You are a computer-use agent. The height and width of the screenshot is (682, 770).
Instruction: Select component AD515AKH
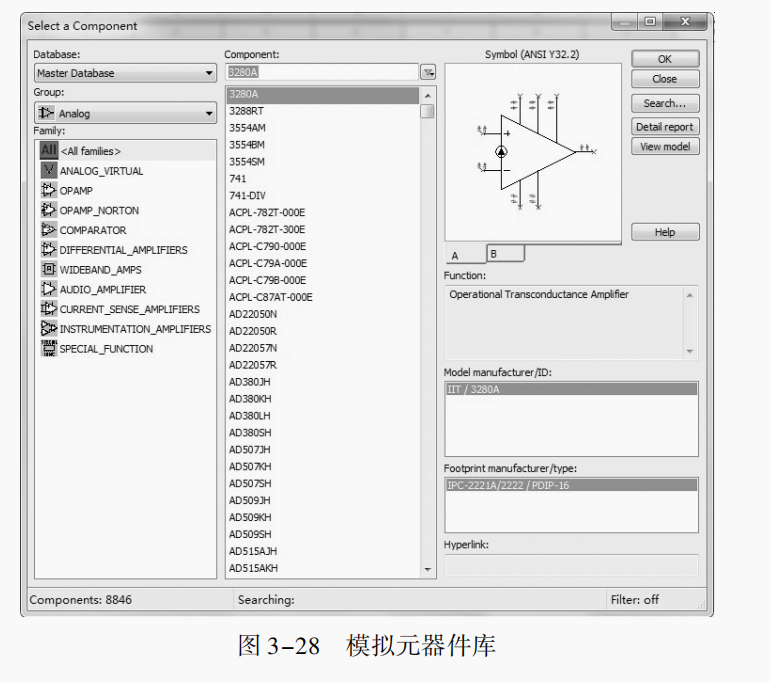click(323, 568)
